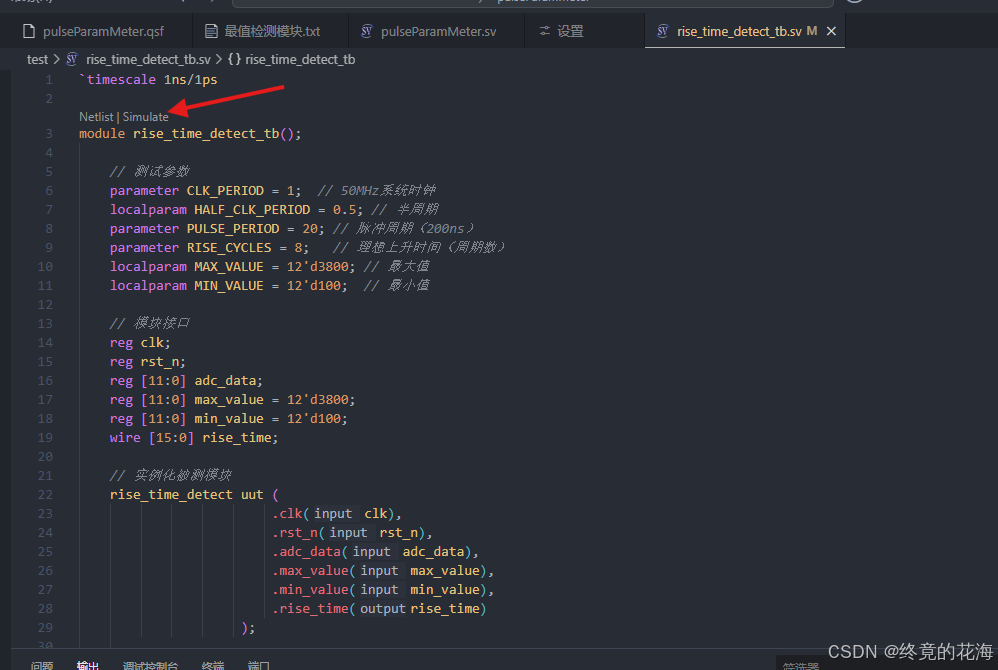Click the Netlist CodeLens link

(x=96, y=116)
